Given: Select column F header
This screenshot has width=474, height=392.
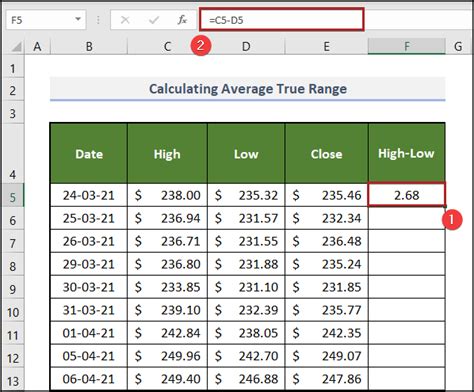Looking at the screenshot, I should tap(407, 46).
